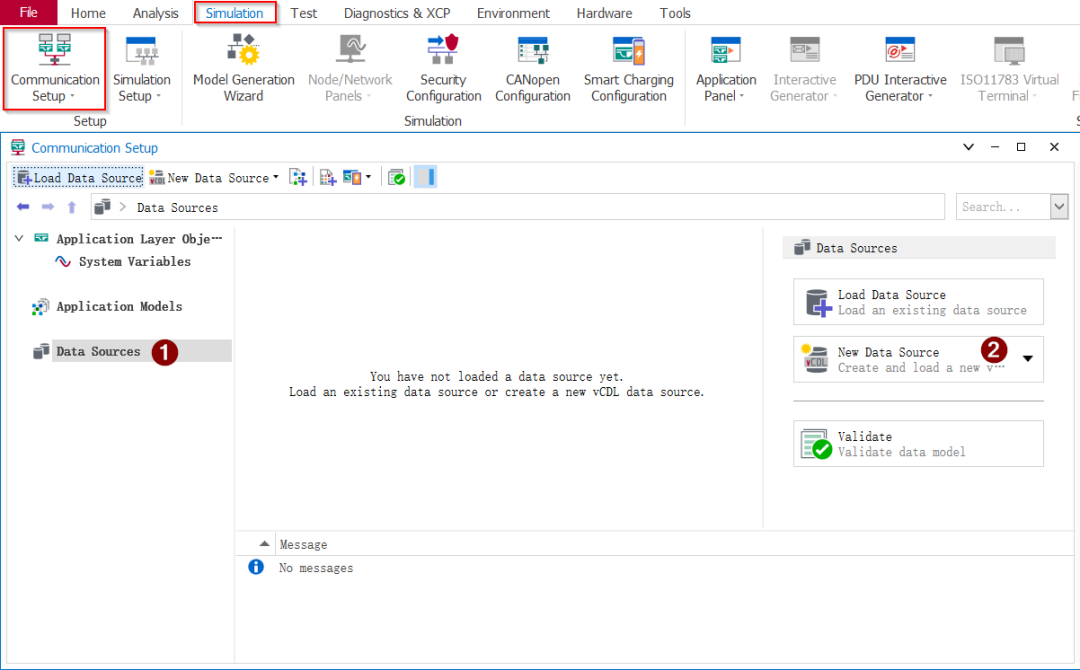Click the green check validate toolbar icon
This screenshot has width=1080, height=670.
click(x=397, y=178)
